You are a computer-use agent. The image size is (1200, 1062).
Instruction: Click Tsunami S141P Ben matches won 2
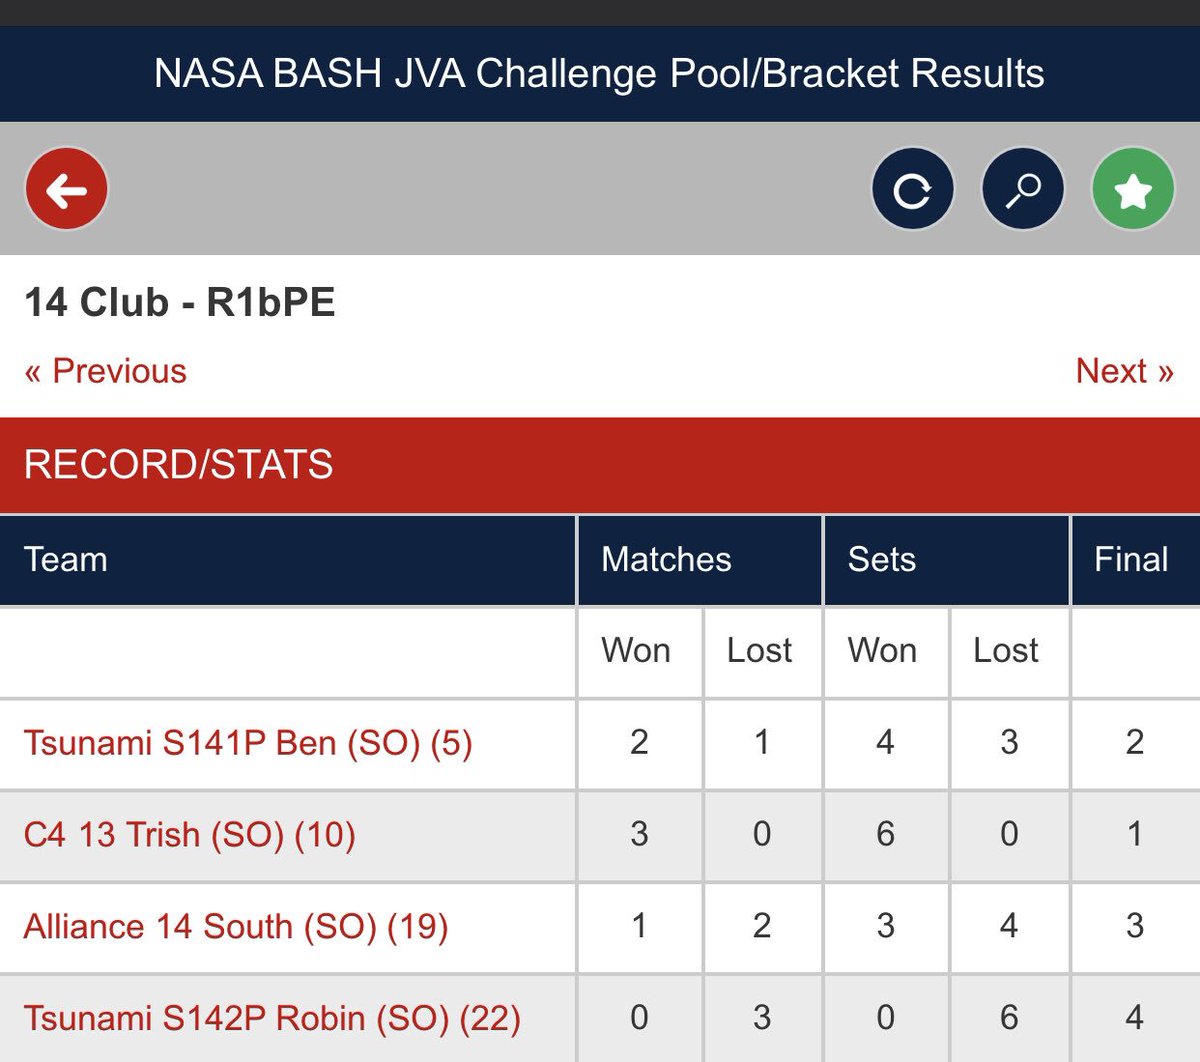coord(640,743)
